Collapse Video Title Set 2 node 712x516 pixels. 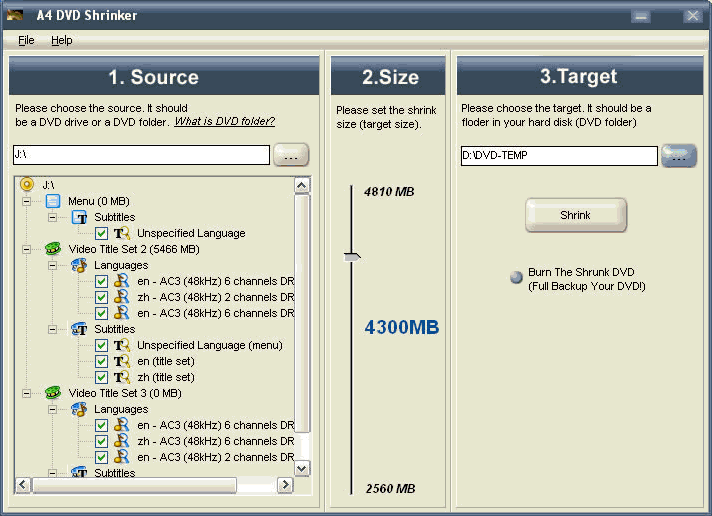click(26, 249)
